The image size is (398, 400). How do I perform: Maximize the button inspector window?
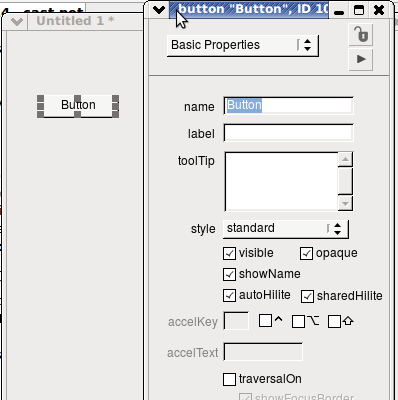[x=359, y=10]
